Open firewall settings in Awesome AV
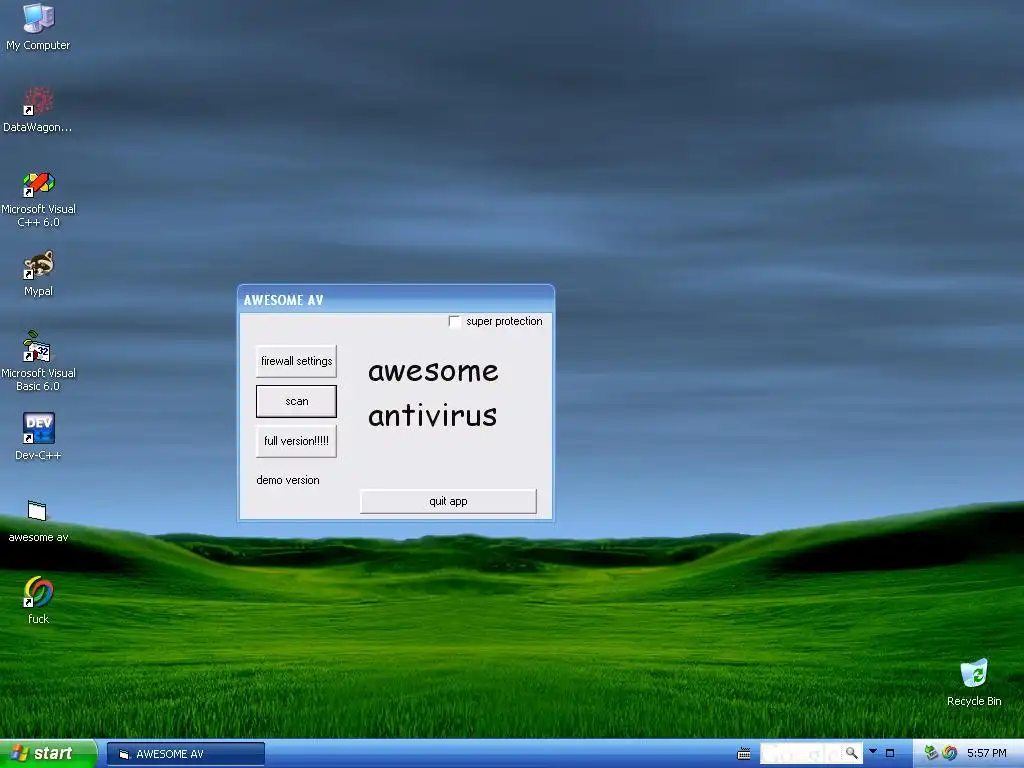 (296, 361)
